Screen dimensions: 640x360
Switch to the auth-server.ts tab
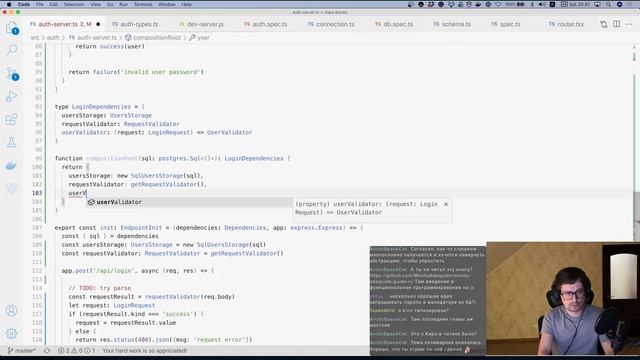click(x=64, y=24)
